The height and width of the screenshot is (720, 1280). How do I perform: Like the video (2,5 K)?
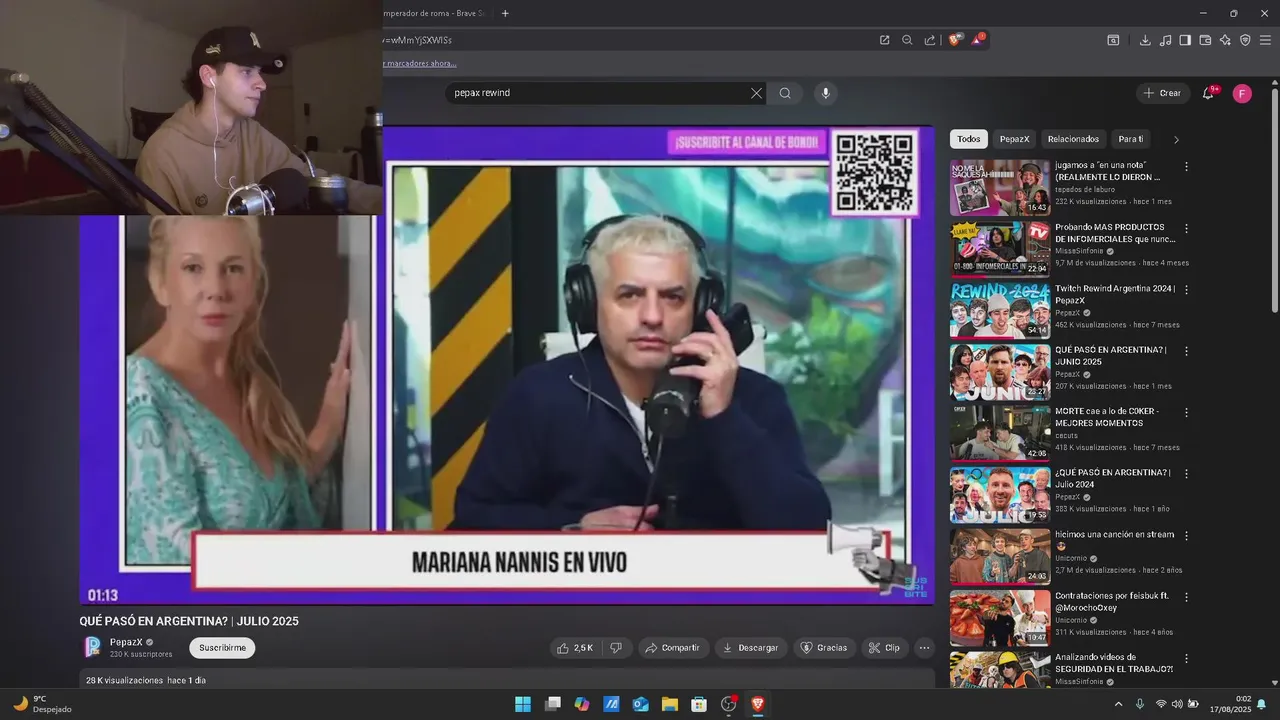pyautogui.click(x=575, y=648)
